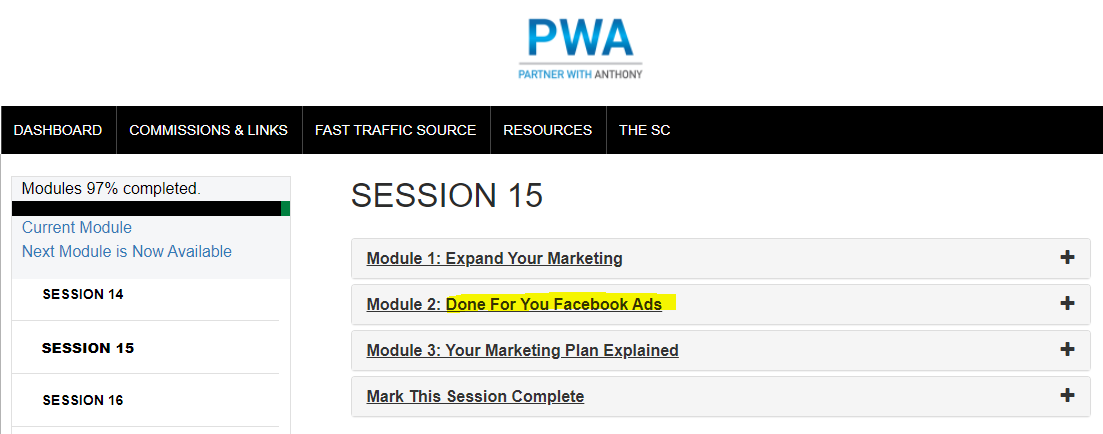This screenshot has width=1103, height=434.
Task: Open The SC menu item
Action: pyautogui.click(x=644, y=130)
